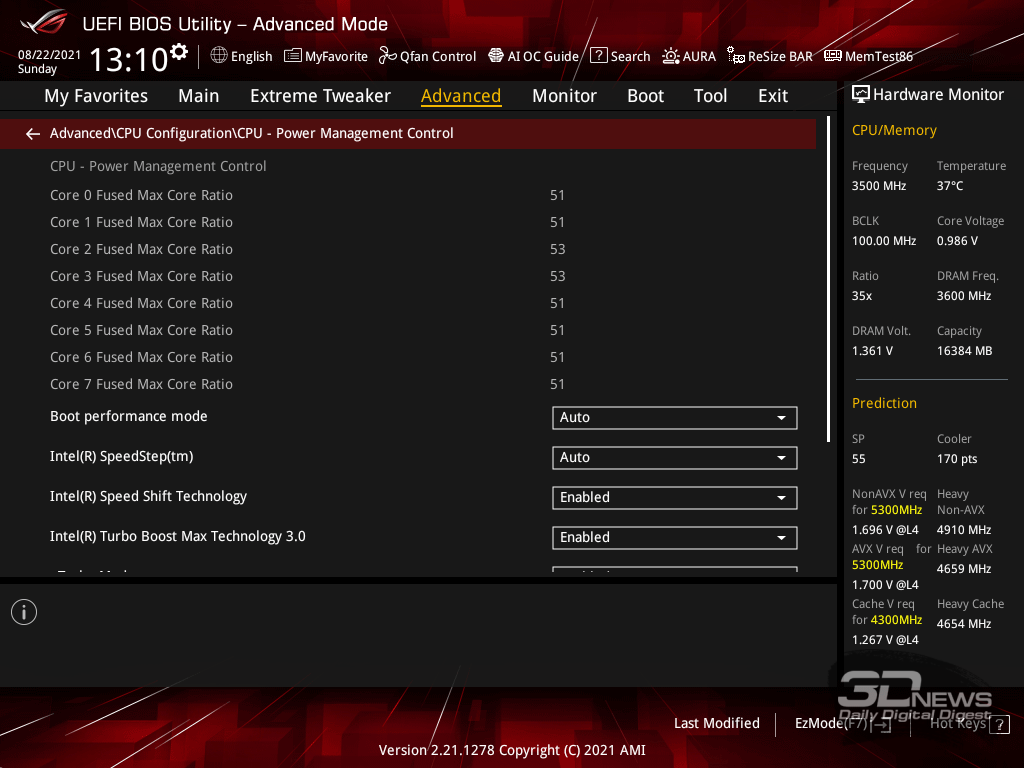This screenshot has height=768, width=1024.
Task: Click the Advanced\CPU Configuration breadcrumb path
Action: [x=251, y=133]
